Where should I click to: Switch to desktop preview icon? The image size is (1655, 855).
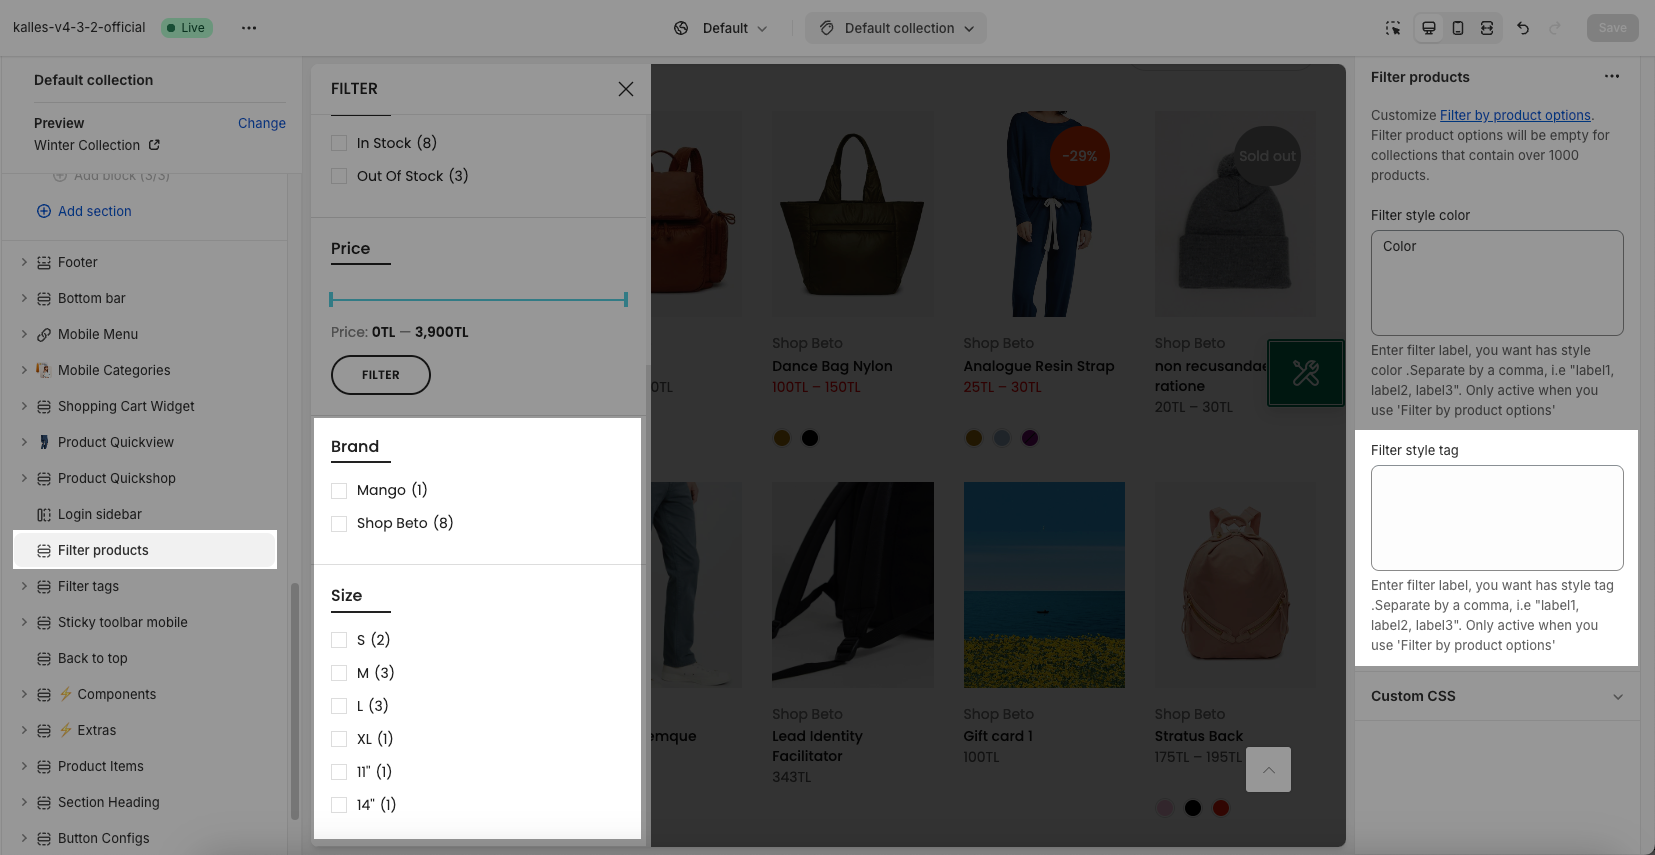click(x=1429, y=28)
